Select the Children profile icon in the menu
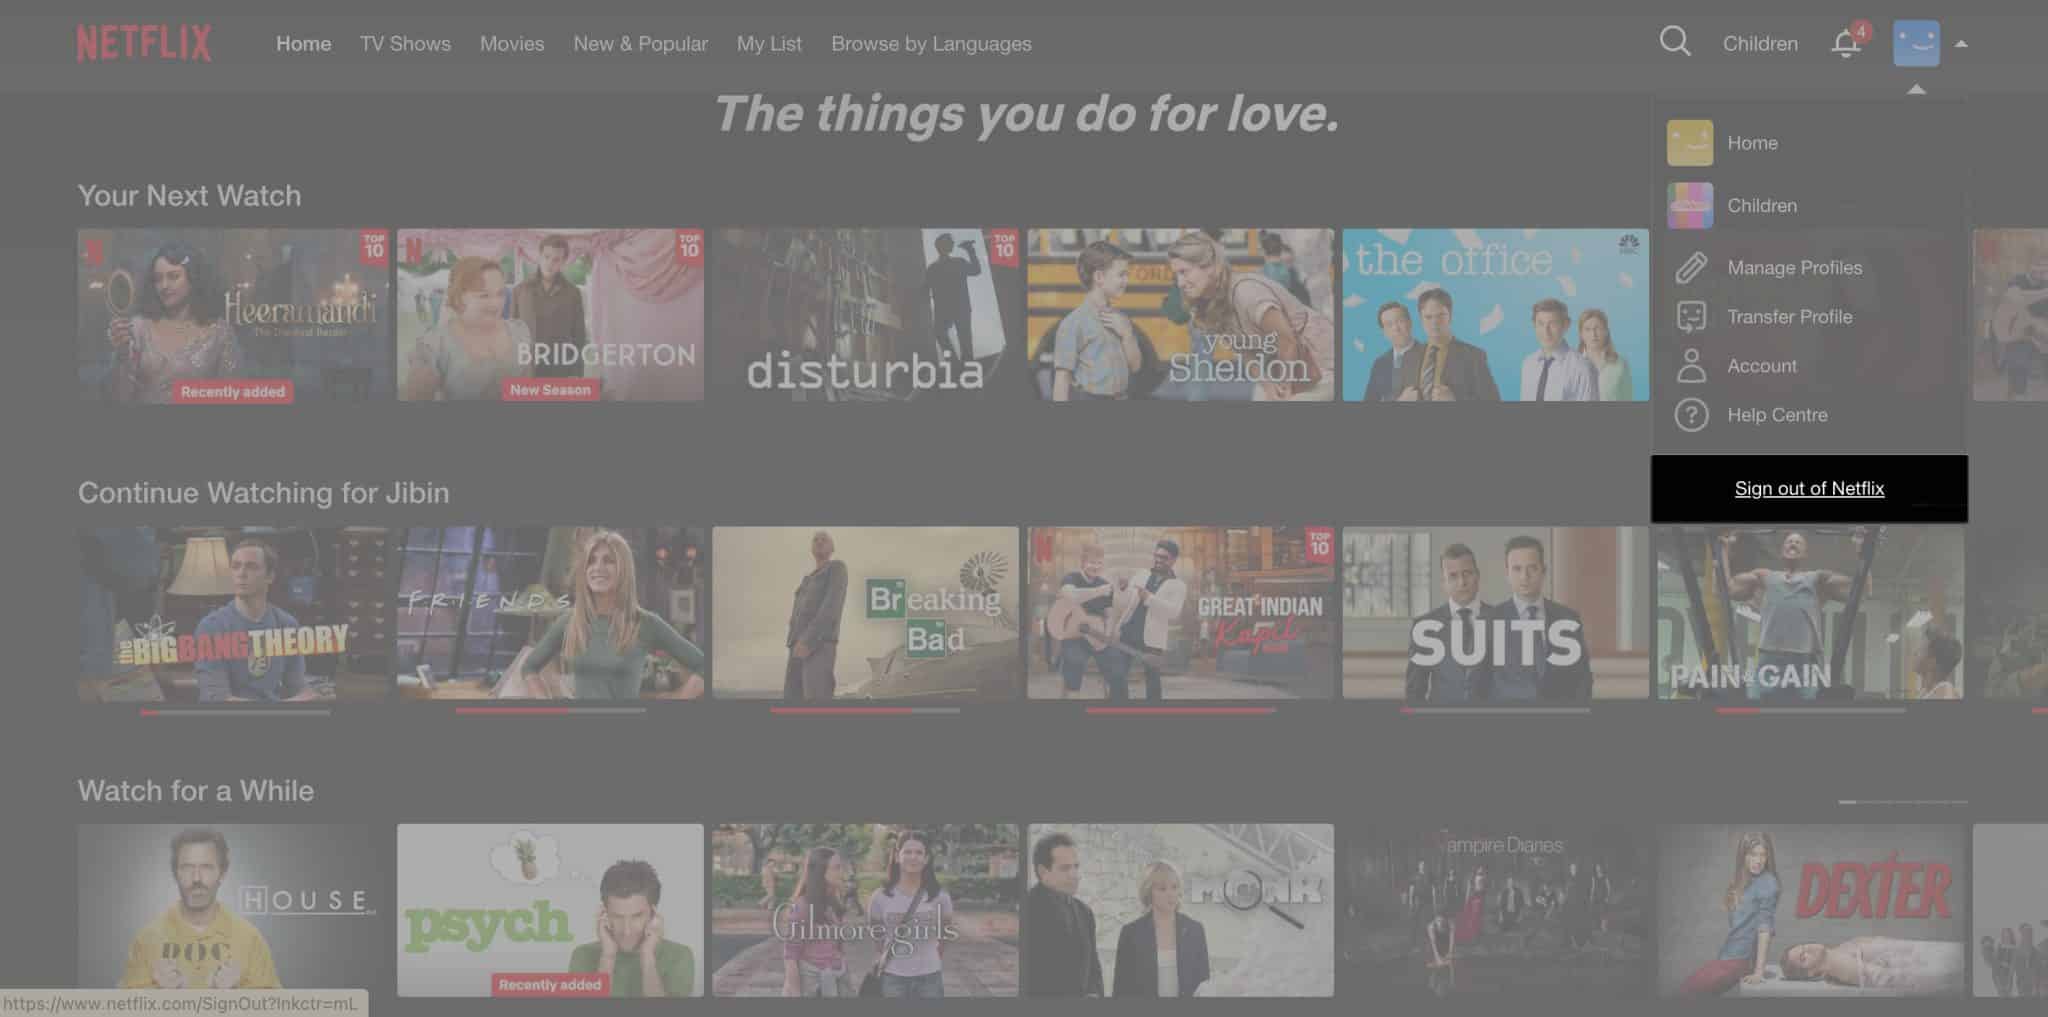Image resolution: width=2048 pixels, height=1017 pixels. pyautogui.click(x=1690, y=205)
